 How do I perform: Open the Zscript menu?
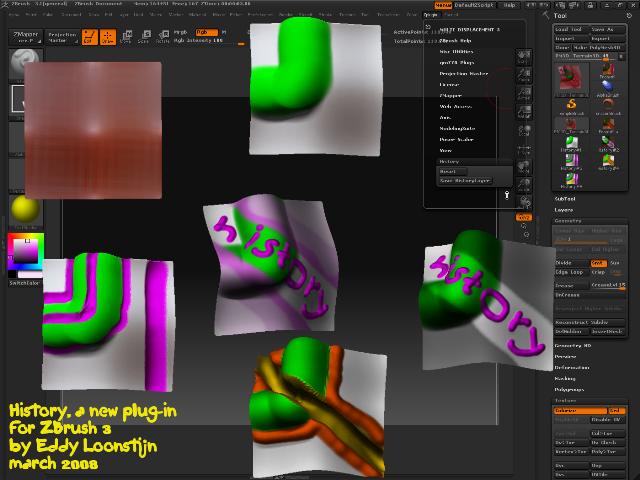pos(451,15)
